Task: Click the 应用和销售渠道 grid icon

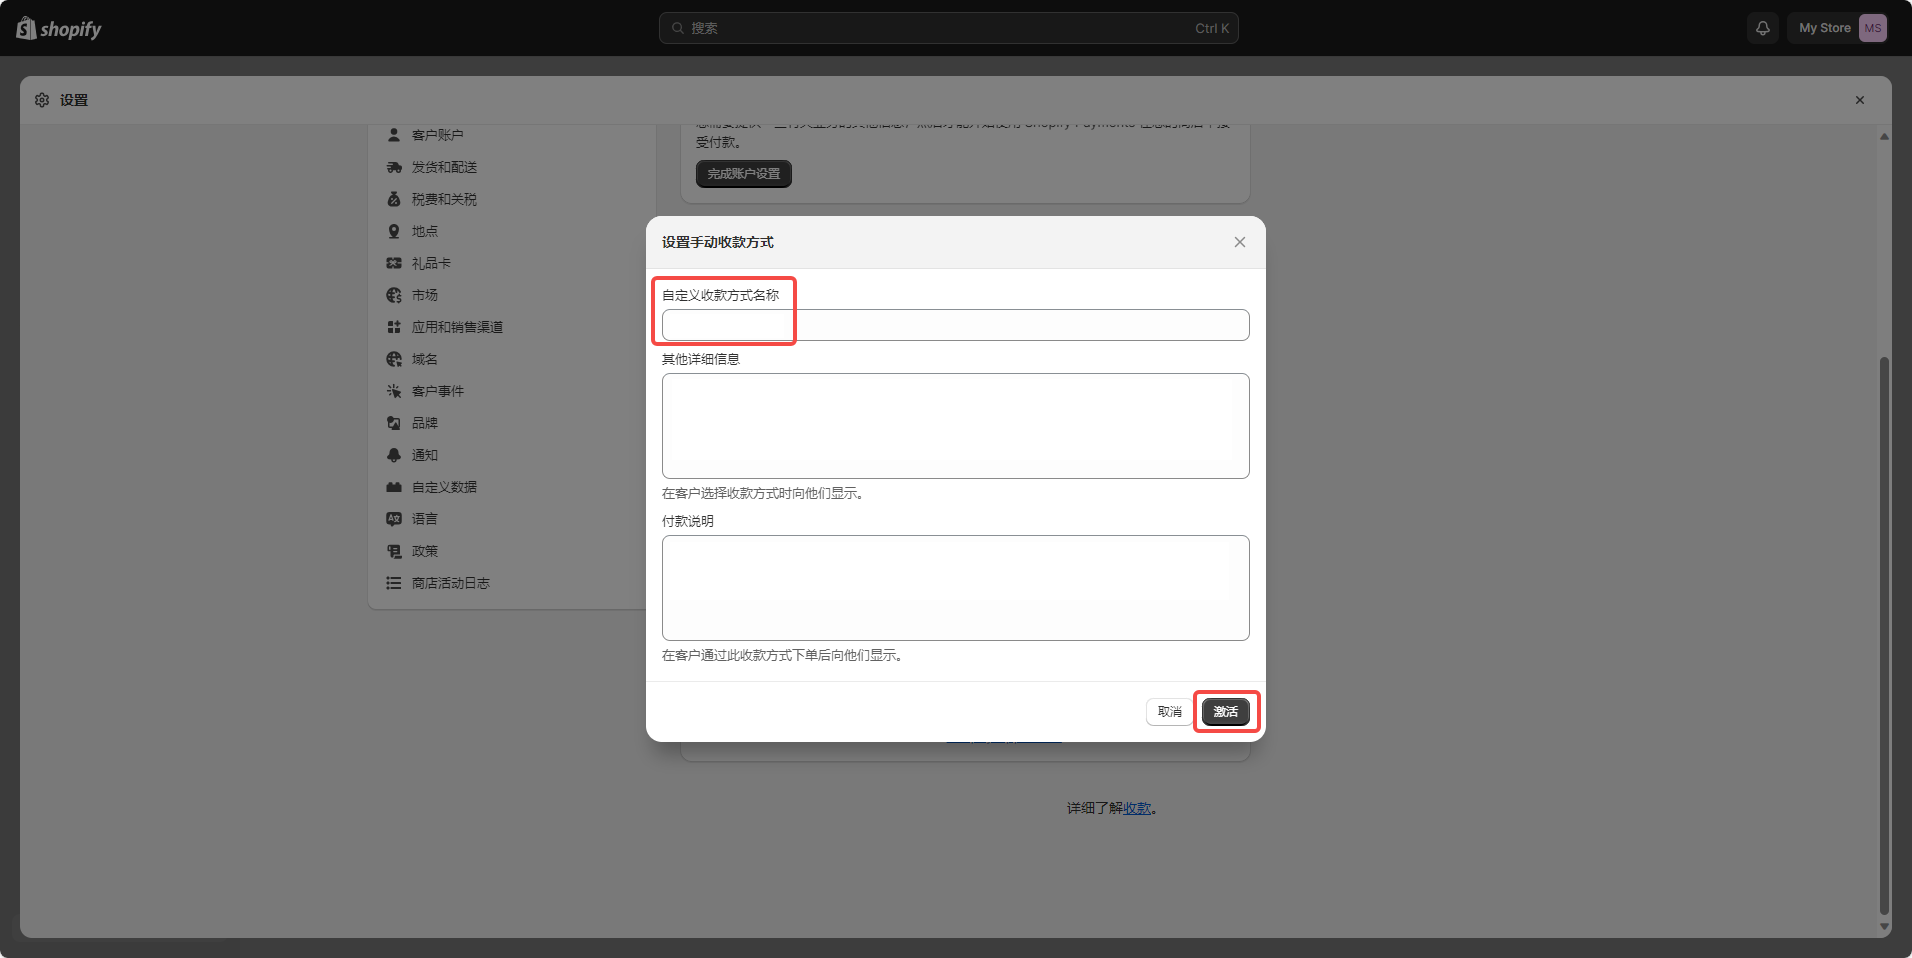Action: [394, 327]
